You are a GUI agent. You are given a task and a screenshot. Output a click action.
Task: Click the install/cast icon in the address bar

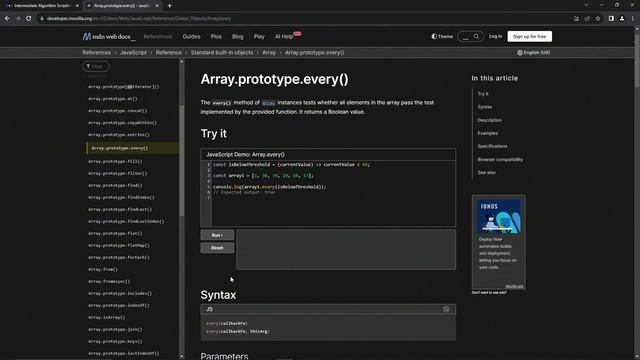click(x=576, y=18)
